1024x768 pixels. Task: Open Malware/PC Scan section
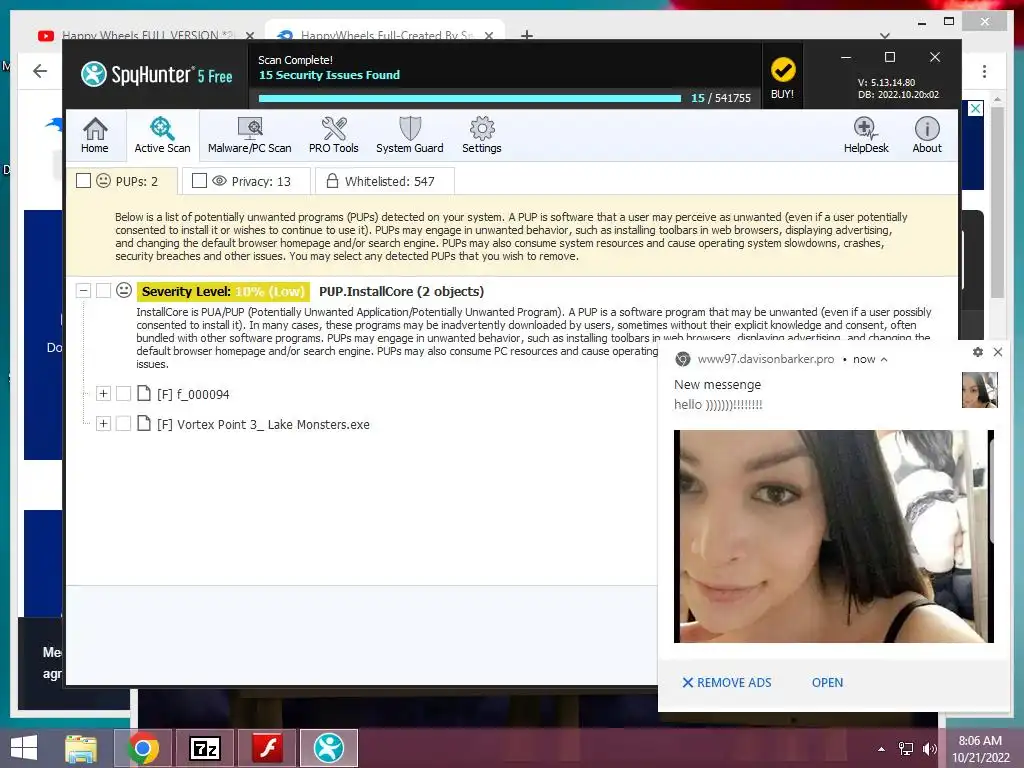(249, 135)
